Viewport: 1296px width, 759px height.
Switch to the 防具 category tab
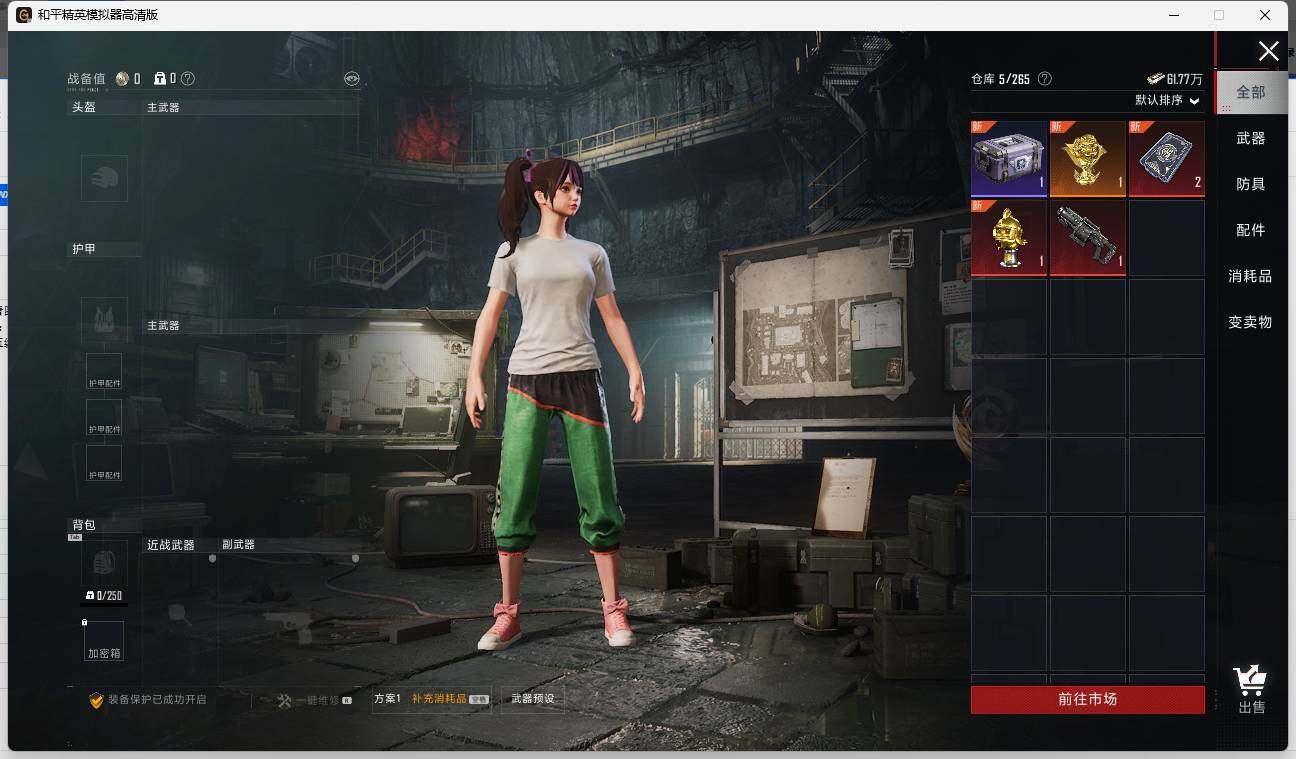[1251, 184]
